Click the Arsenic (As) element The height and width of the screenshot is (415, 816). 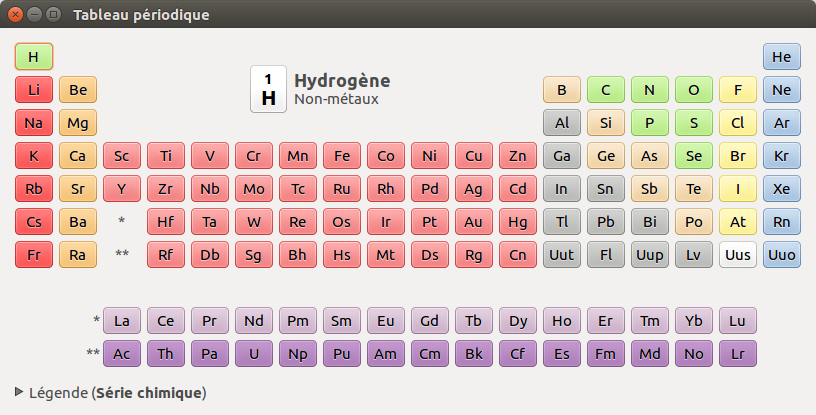(x=649, y=156)
